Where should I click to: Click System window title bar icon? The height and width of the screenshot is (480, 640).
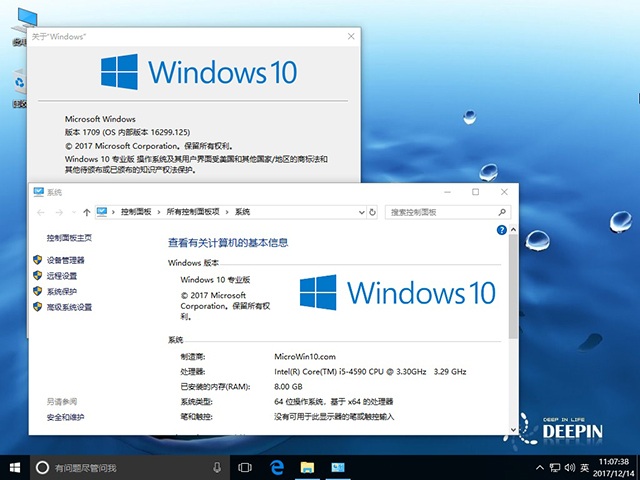click(x=38, y=192)
